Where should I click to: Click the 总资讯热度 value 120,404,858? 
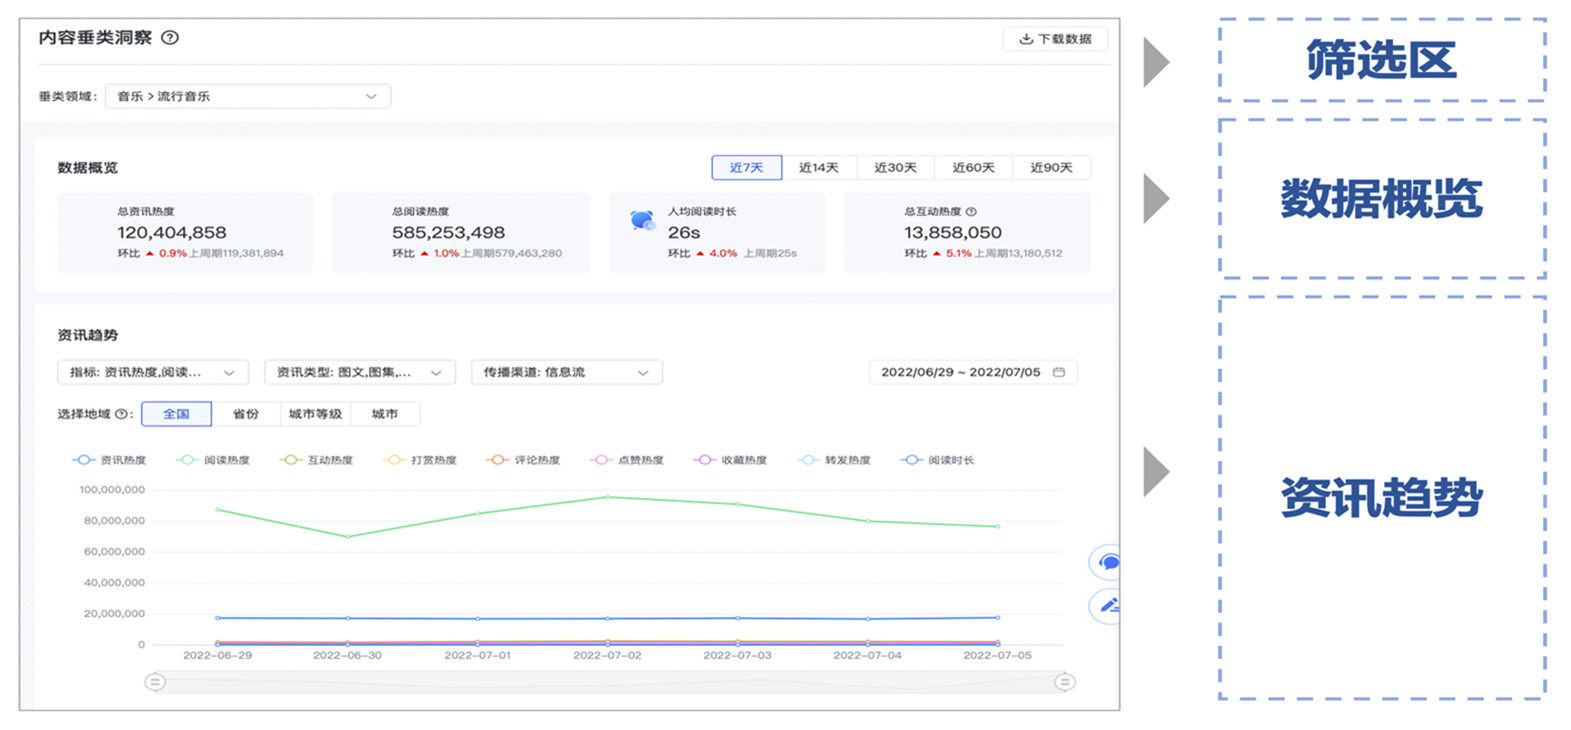click(x=172, y=232)
